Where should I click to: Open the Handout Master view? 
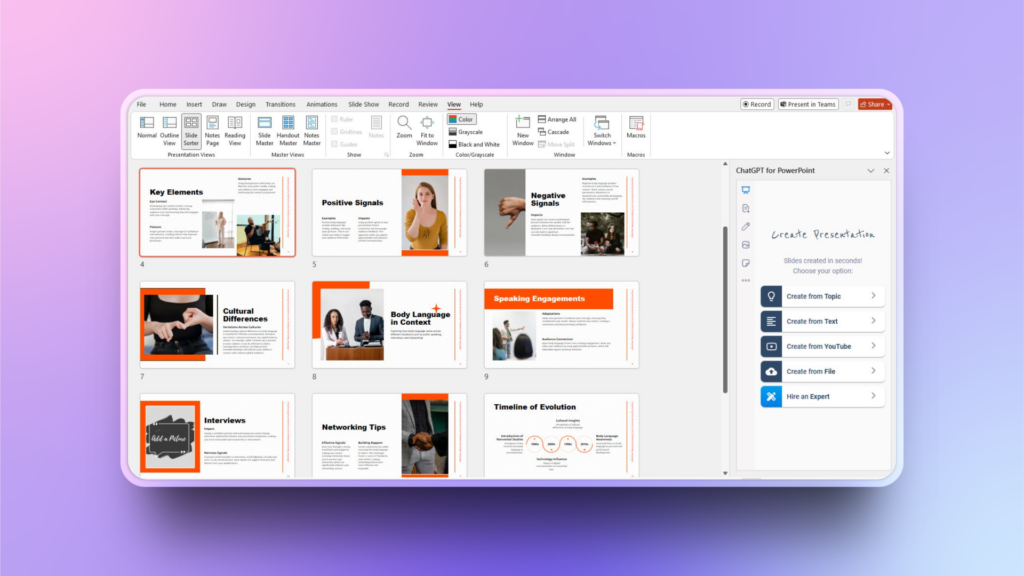(x=288, y=129)
